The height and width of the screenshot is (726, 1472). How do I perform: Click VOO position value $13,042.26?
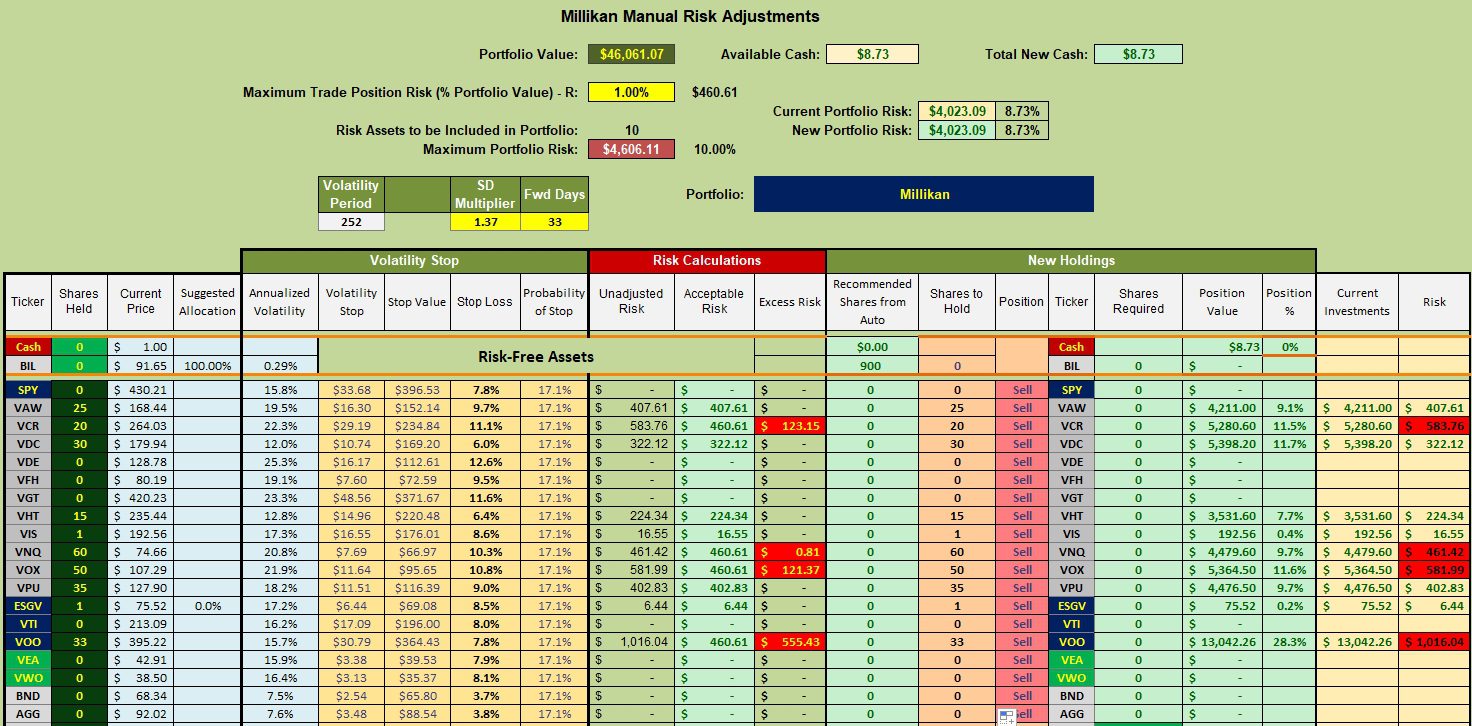[x=1222, y=641]
